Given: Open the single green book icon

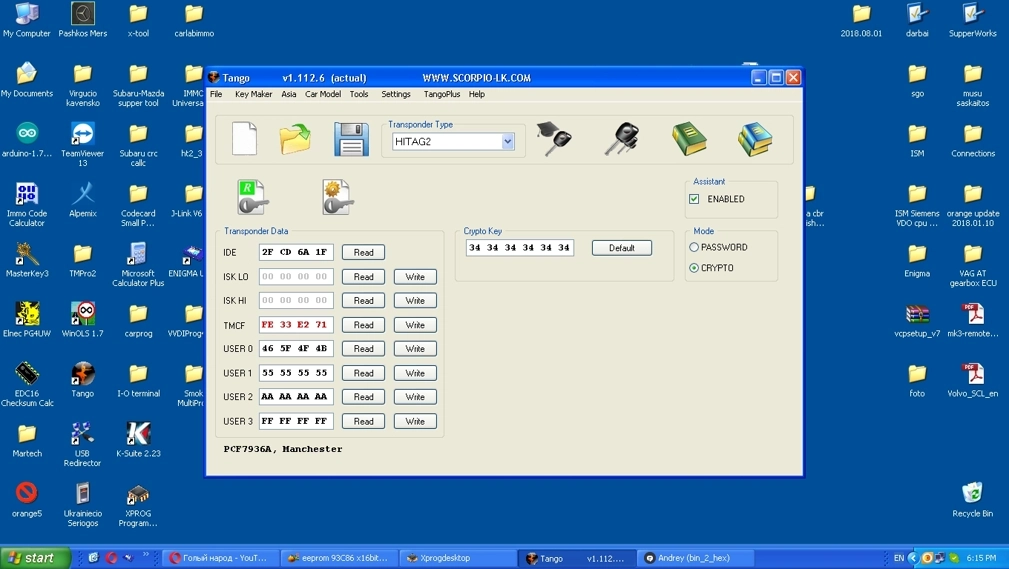Looking at the screenshot, I should pos(689,138).
